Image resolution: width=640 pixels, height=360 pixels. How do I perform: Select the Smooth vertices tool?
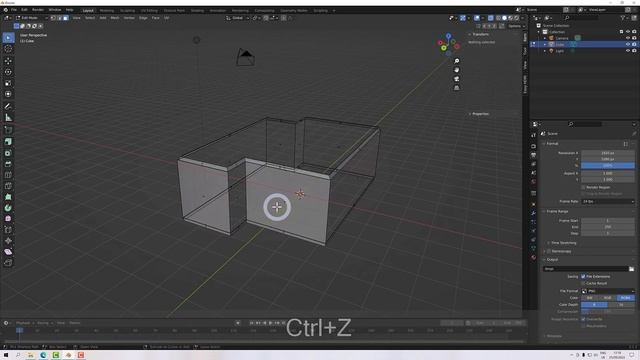click(8, 219)
